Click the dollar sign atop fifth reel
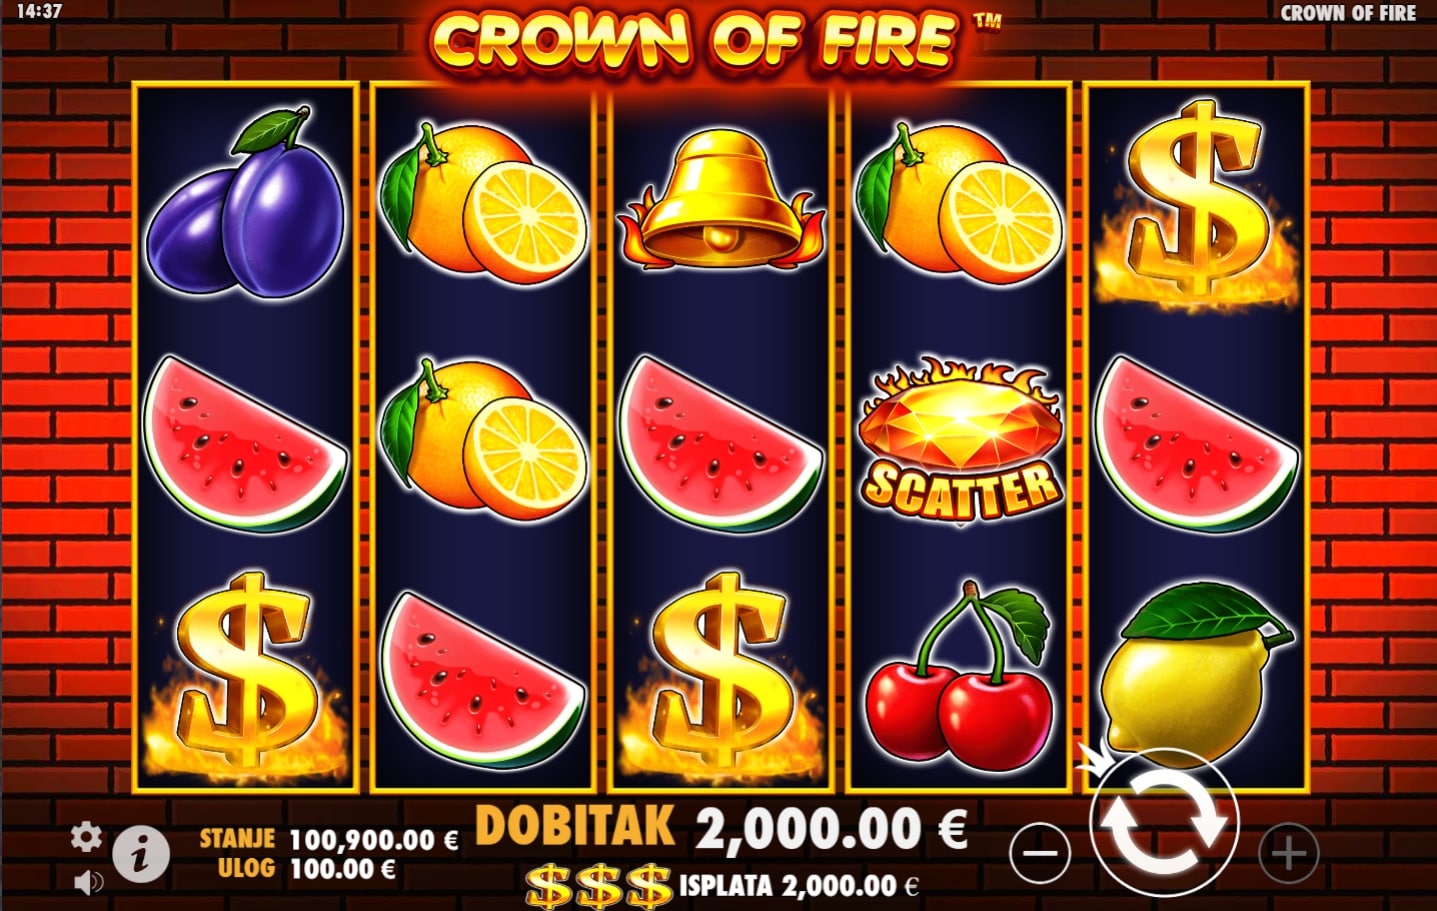The image size is (1437, 911). tap(1196, 205)
